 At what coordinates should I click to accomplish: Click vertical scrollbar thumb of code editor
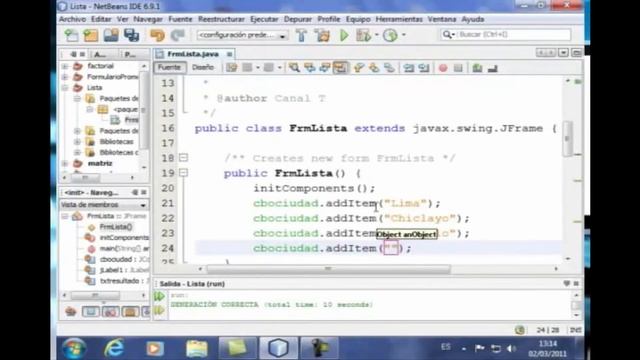coord(567,139)
